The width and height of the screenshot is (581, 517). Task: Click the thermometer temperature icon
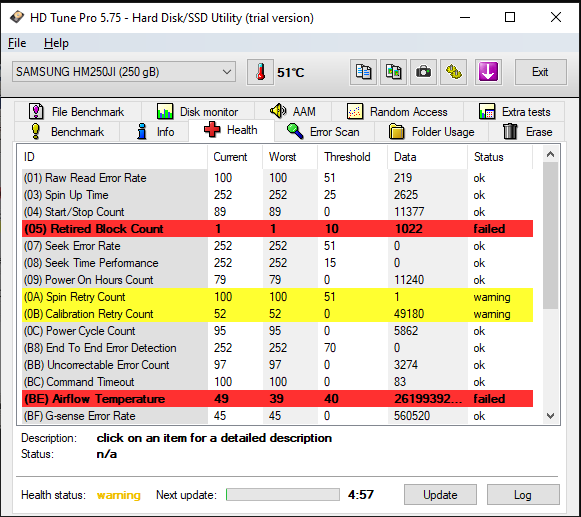point(260,72)
